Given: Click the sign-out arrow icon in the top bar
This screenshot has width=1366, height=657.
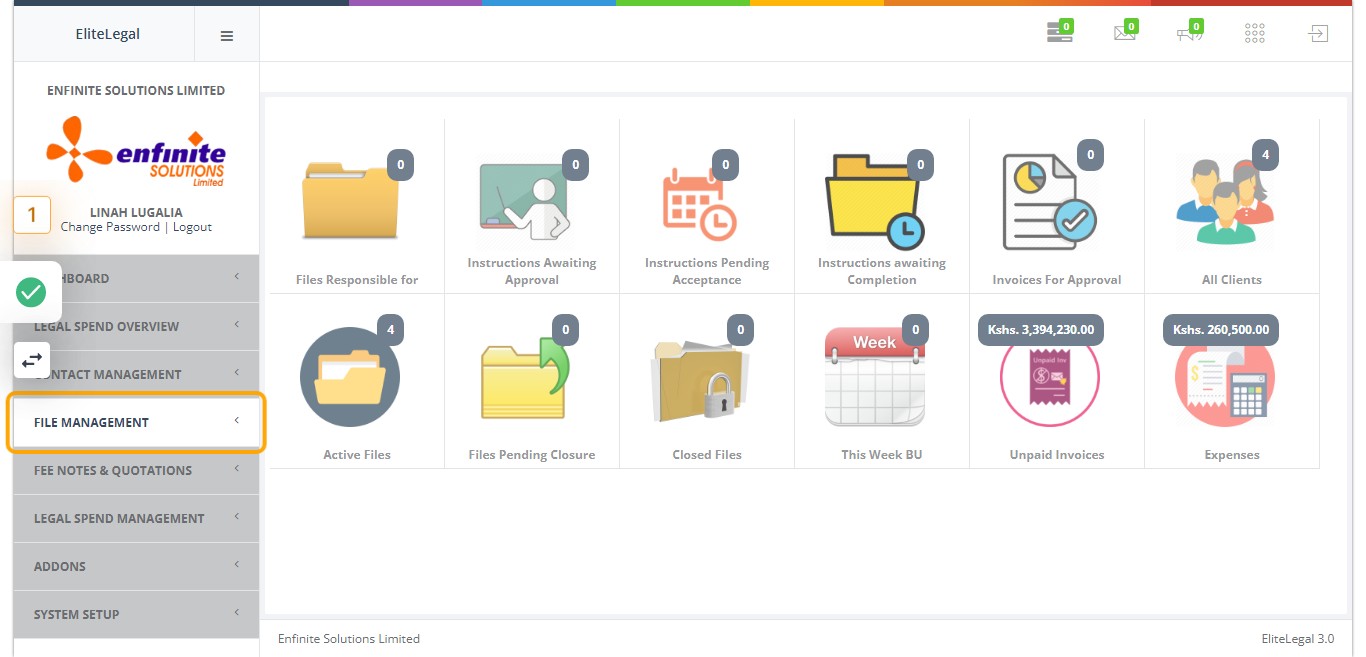Looking at the screenshot, I should click(1319, 33).
